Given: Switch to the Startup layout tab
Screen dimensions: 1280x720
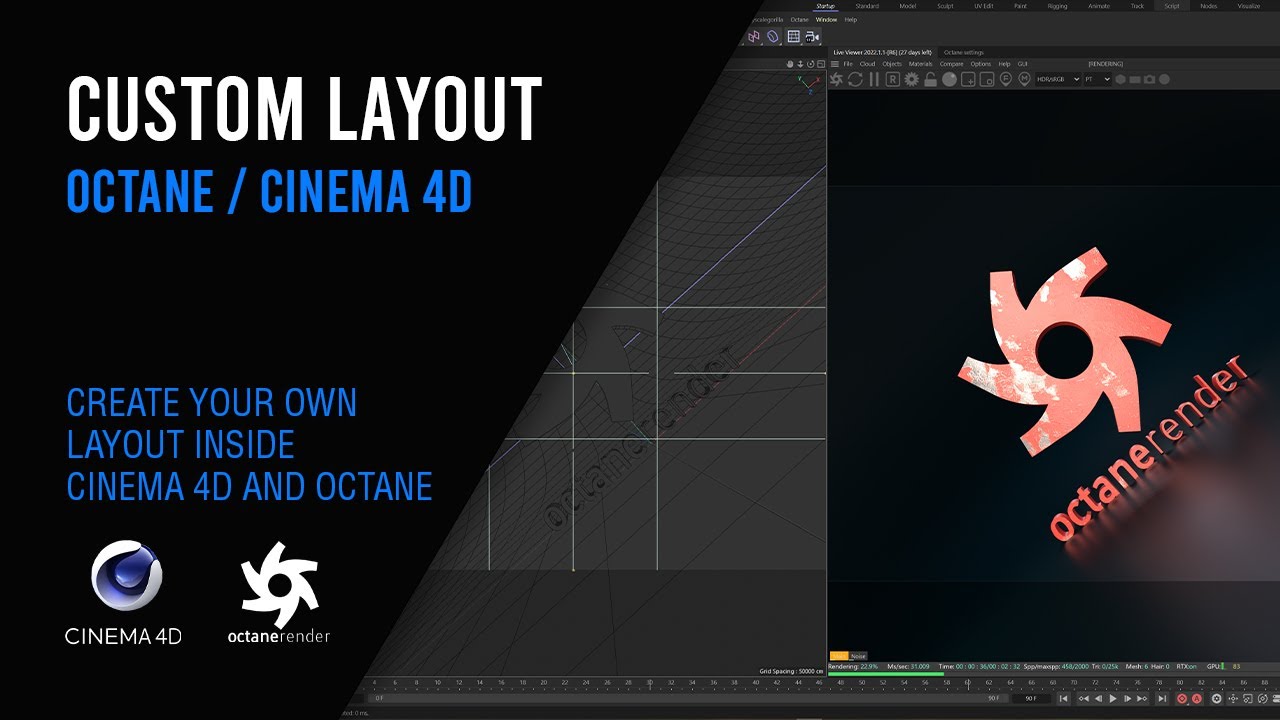Looking at the screenshot, I should point(825,6).
